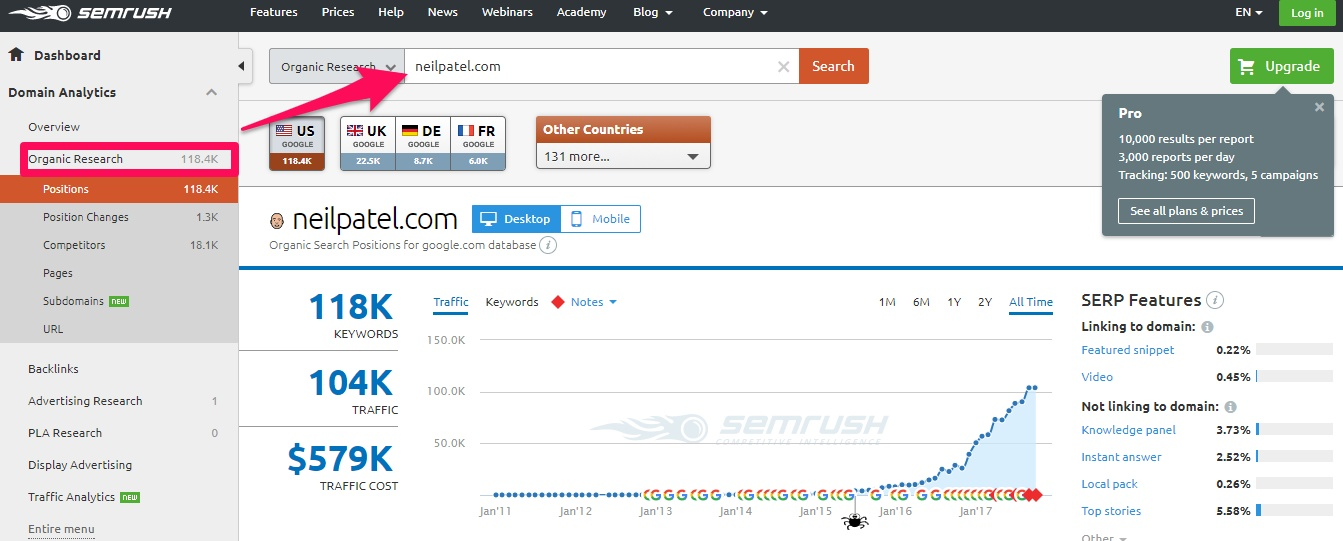The width and height of the screenshot is (1343, 541).
Task: Click the info icon beside Linking to domain
Action: pyautogui.click(x=1207, y=327)
